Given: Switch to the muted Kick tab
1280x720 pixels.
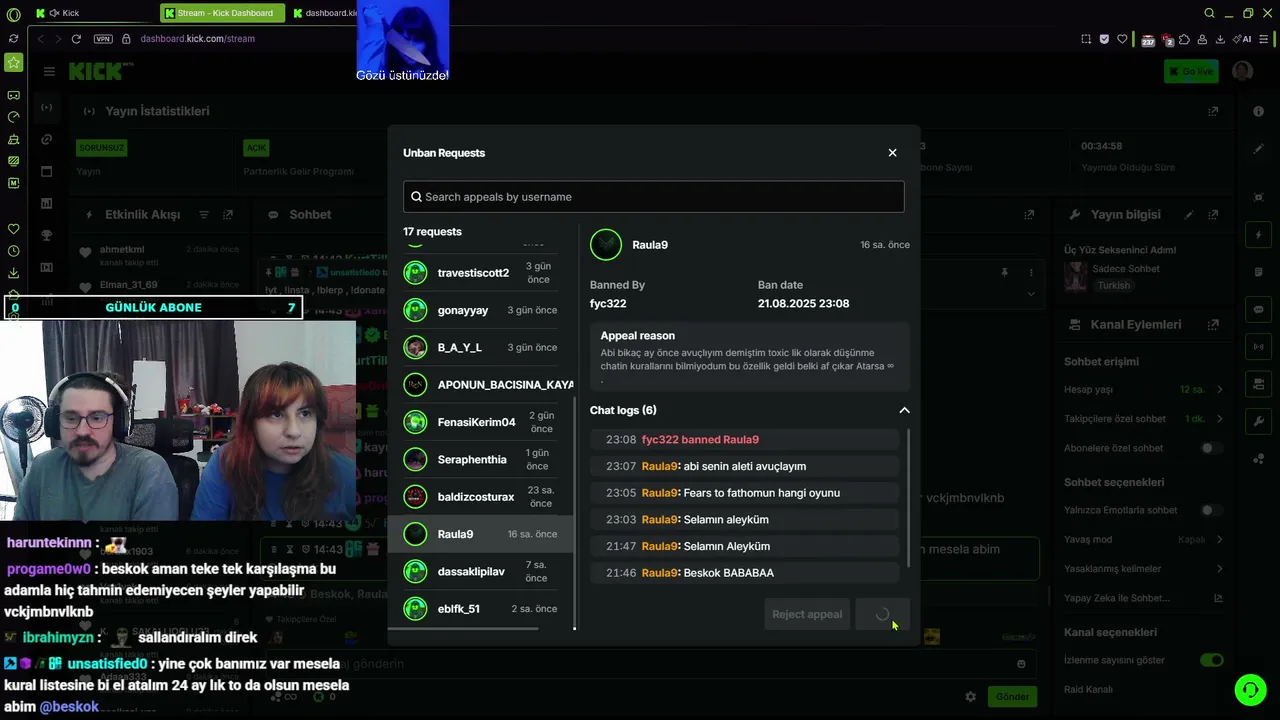Looking at the screenshot, I should pos(92,13).
